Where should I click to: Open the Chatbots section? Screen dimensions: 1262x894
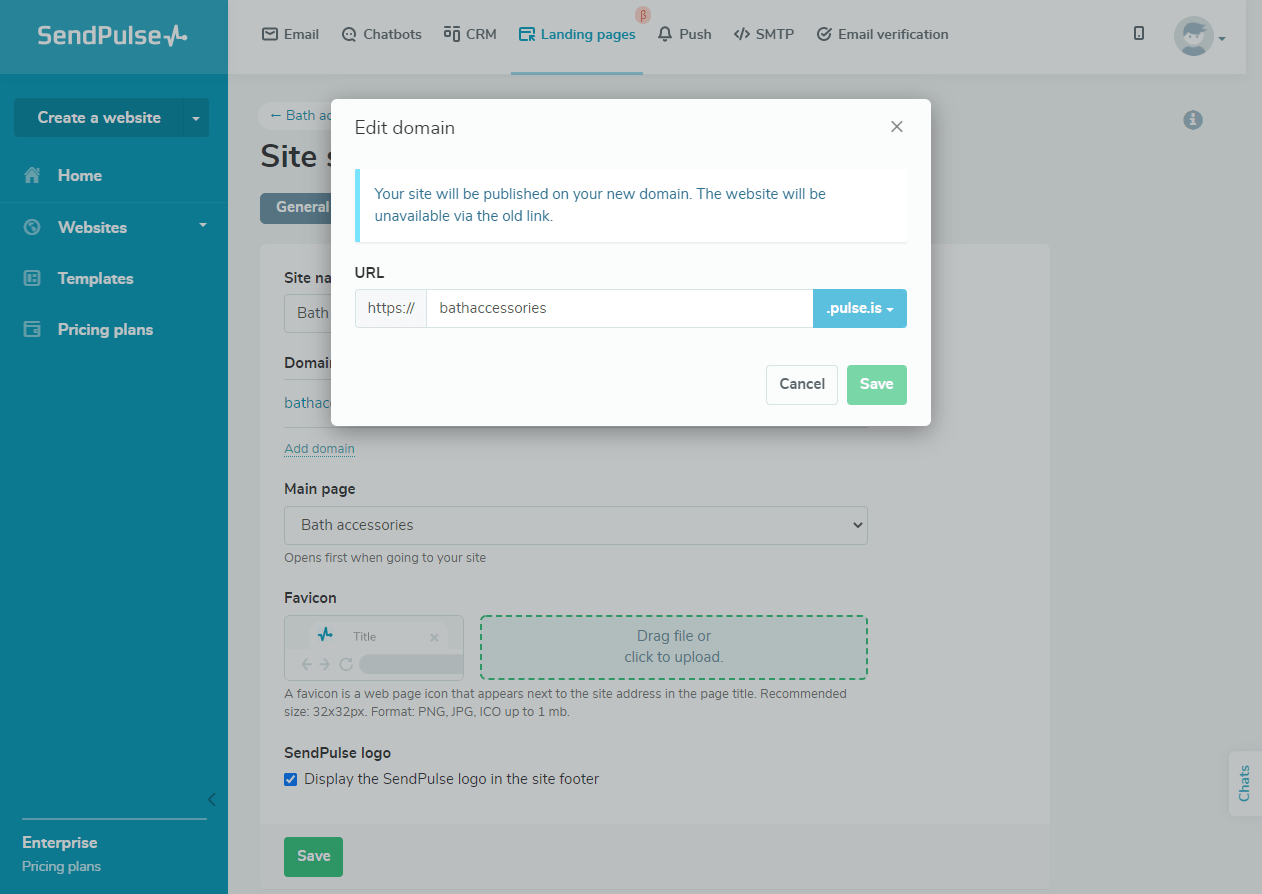(381, 34)
